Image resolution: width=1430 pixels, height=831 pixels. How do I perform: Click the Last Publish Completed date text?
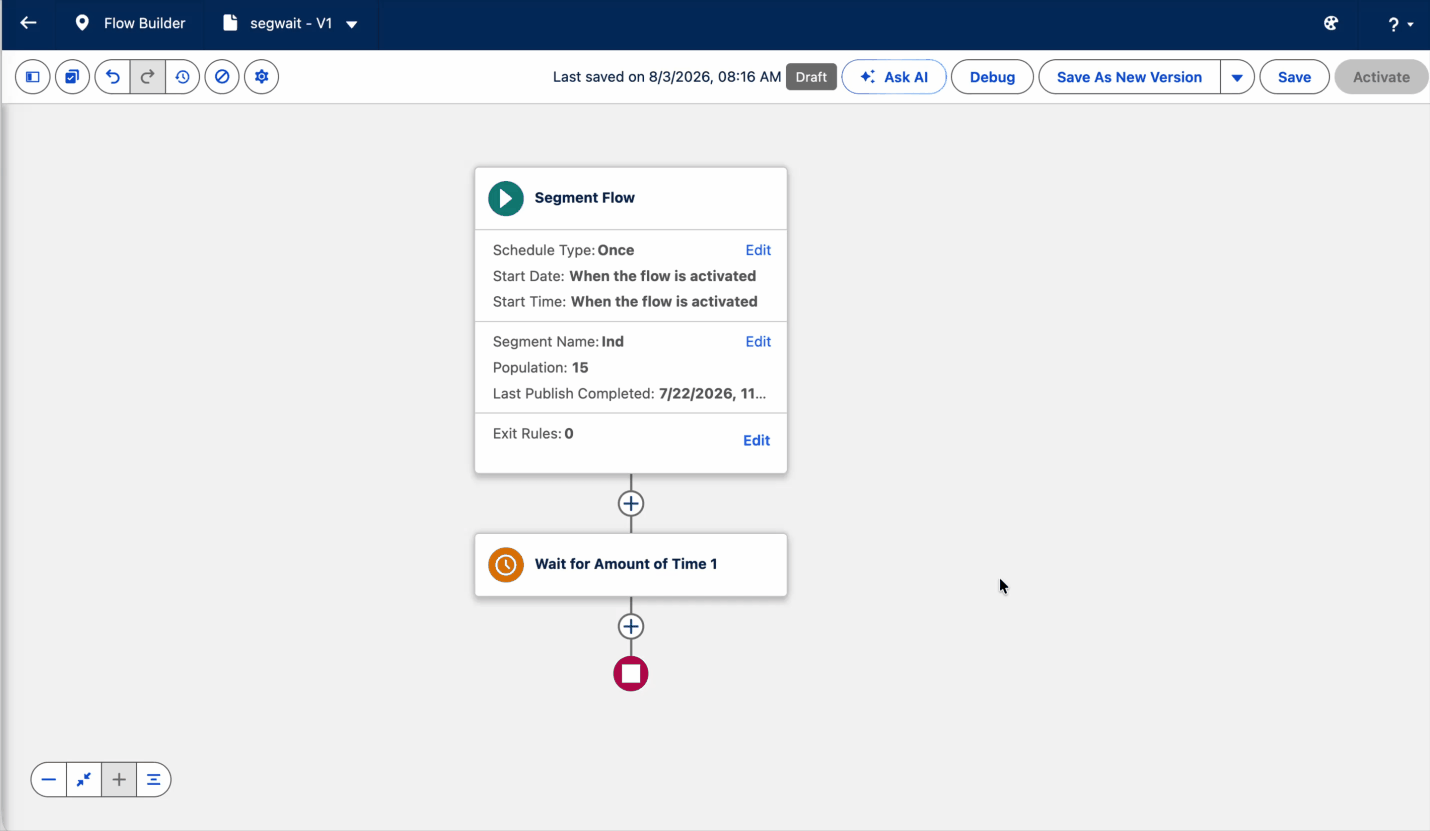(x=630, y=393)
